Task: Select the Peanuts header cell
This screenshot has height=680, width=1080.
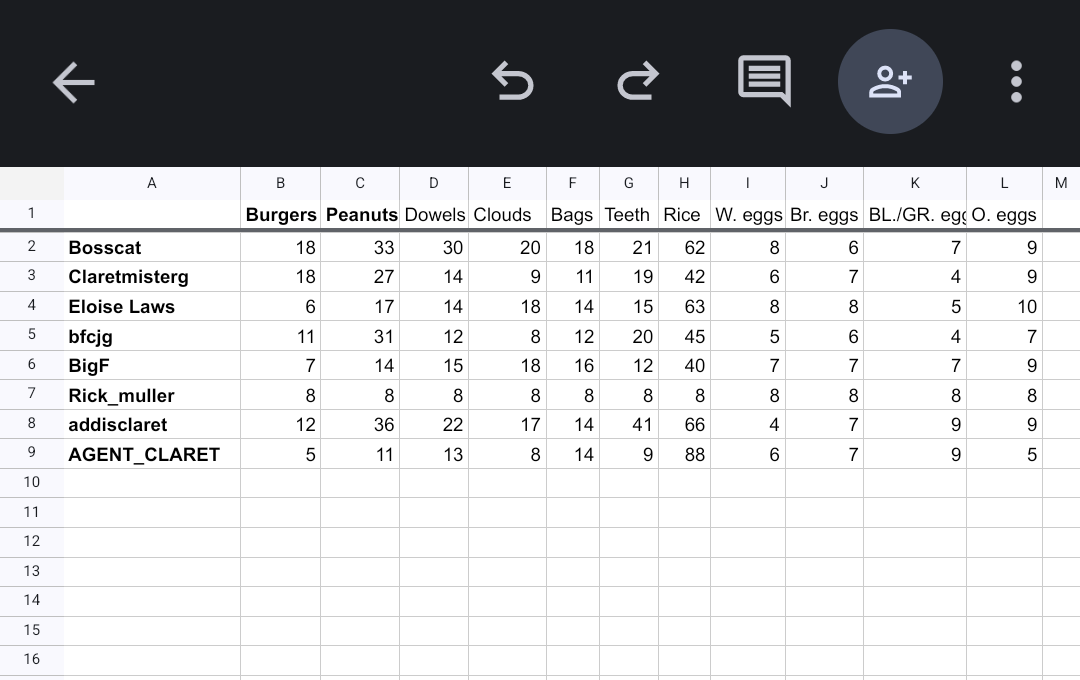Action: [x=361, y=215]
